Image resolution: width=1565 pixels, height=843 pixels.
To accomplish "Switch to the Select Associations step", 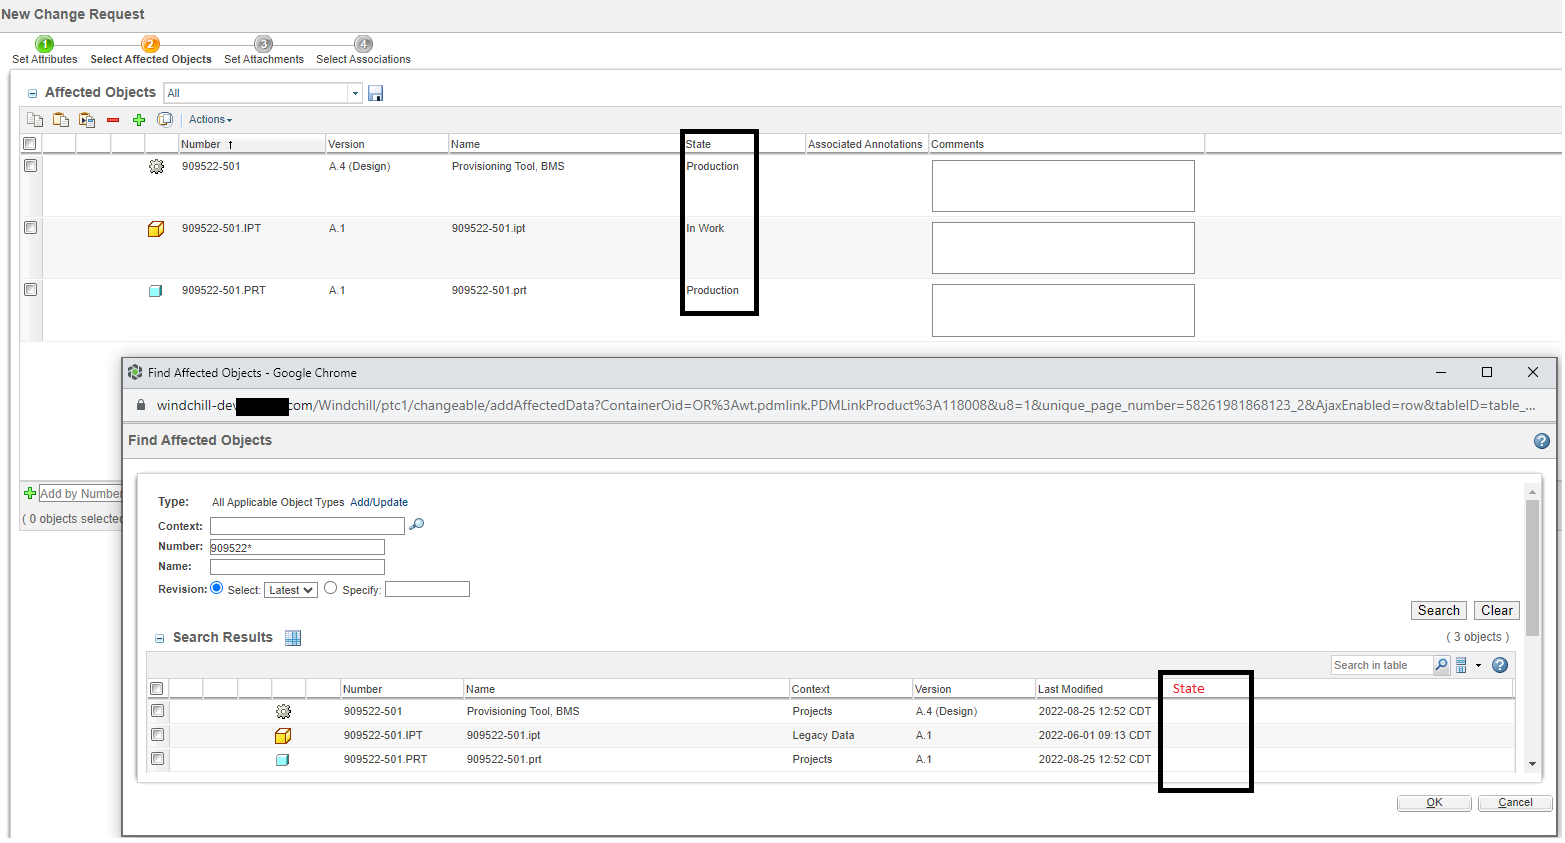I will click(363, 58).
